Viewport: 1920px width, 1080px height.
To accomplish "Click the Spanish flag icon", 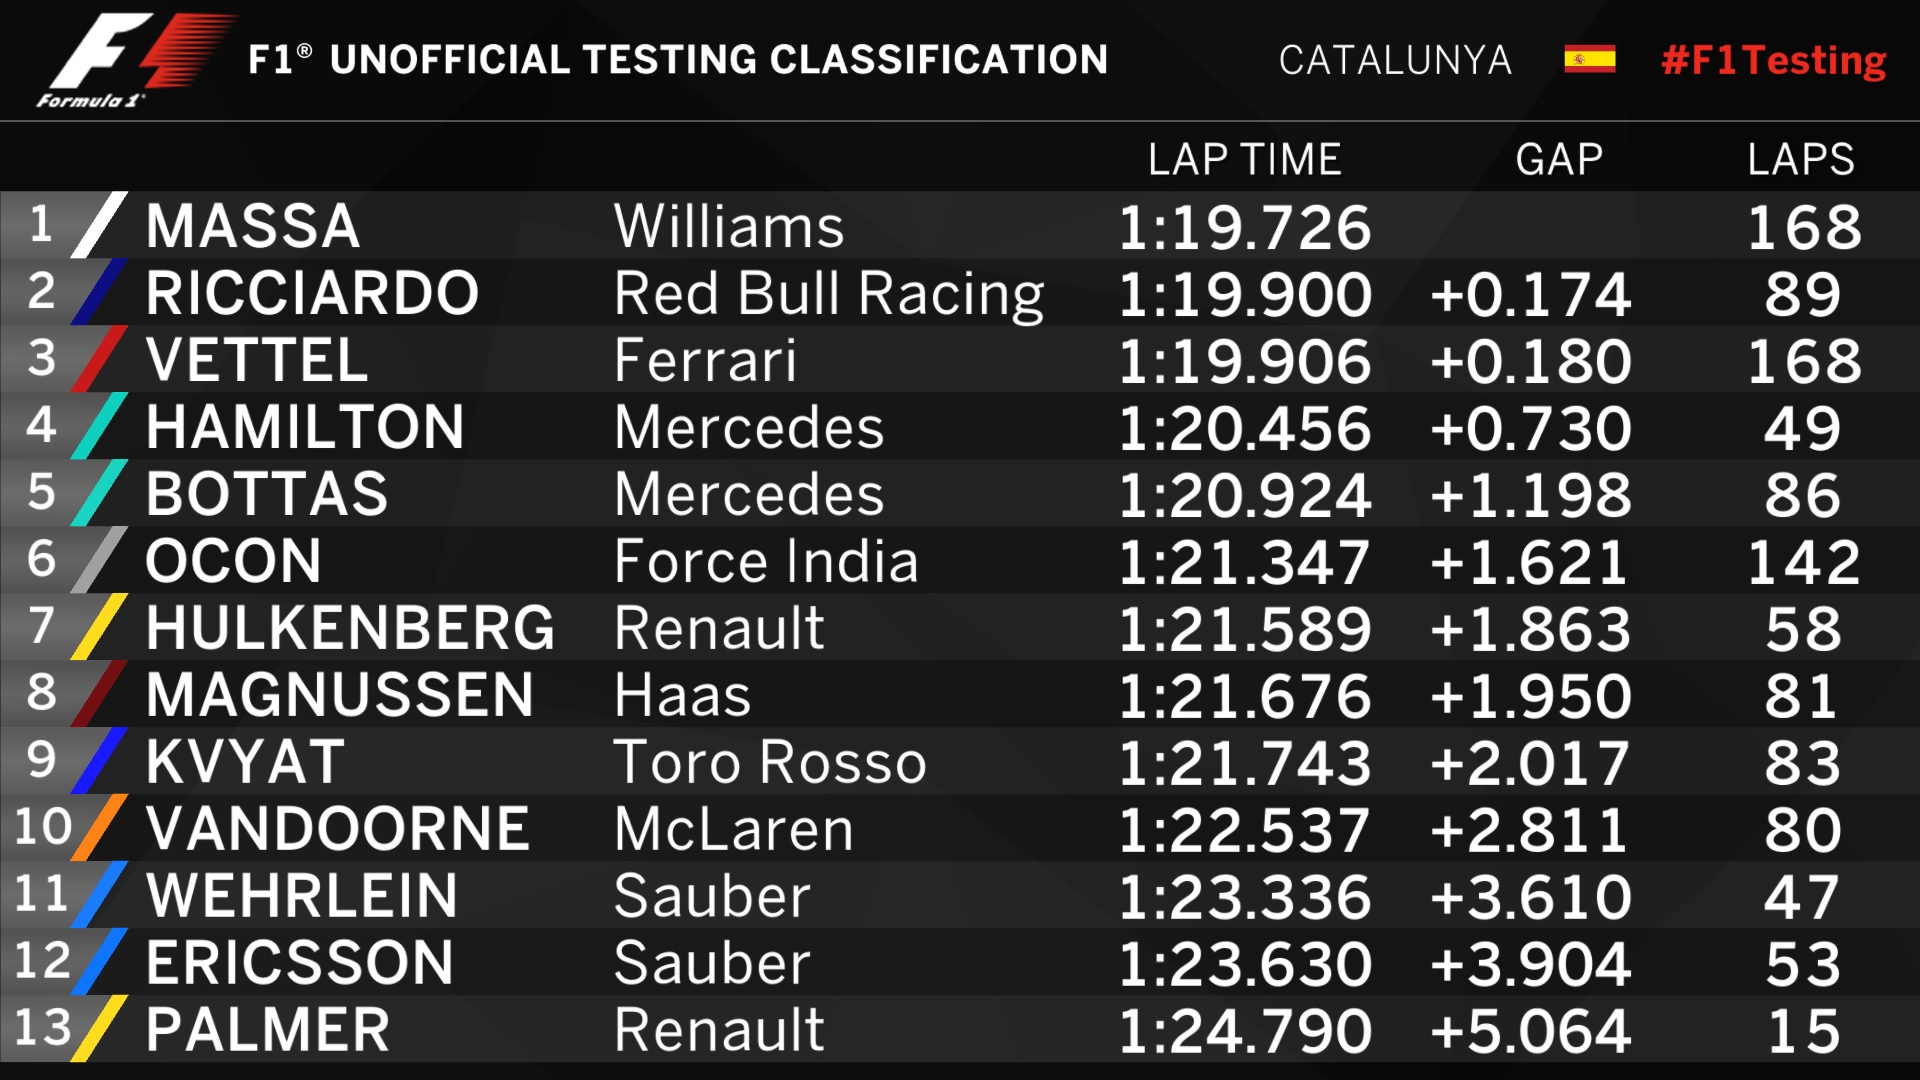I will click(x=1589, y=60).
